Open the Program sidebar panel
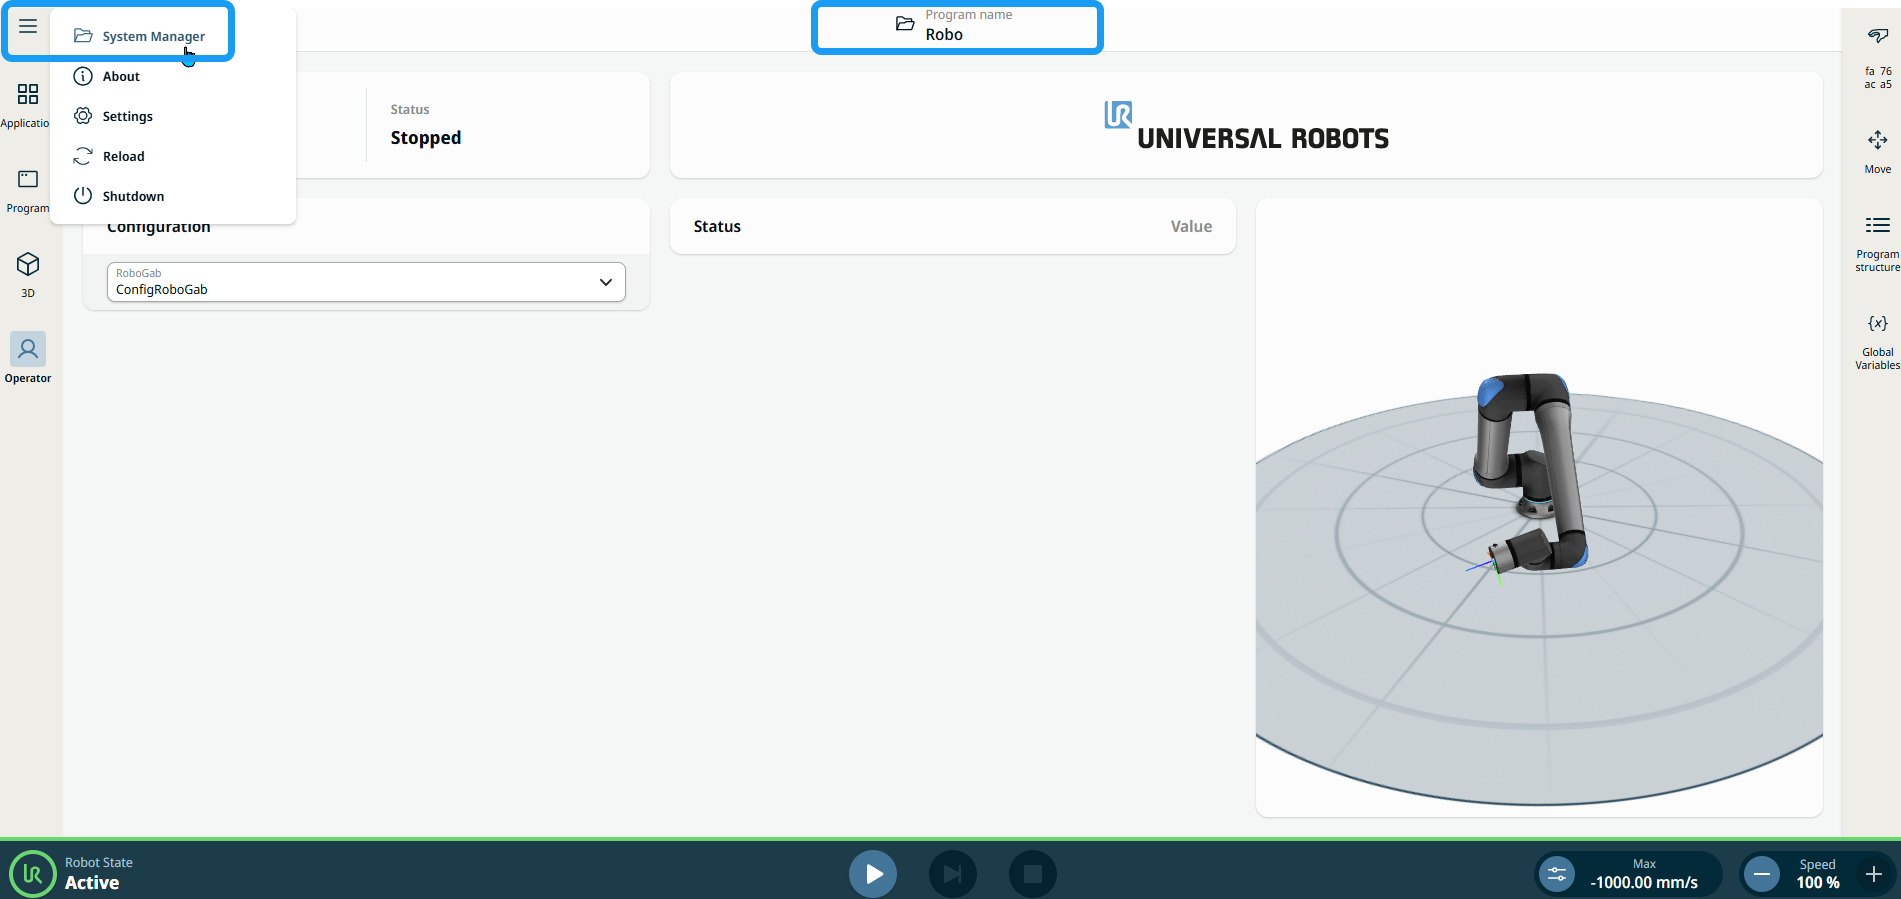Image resolution: width=1901 pixels, height=899 pixels. click(x=28, y=190)
